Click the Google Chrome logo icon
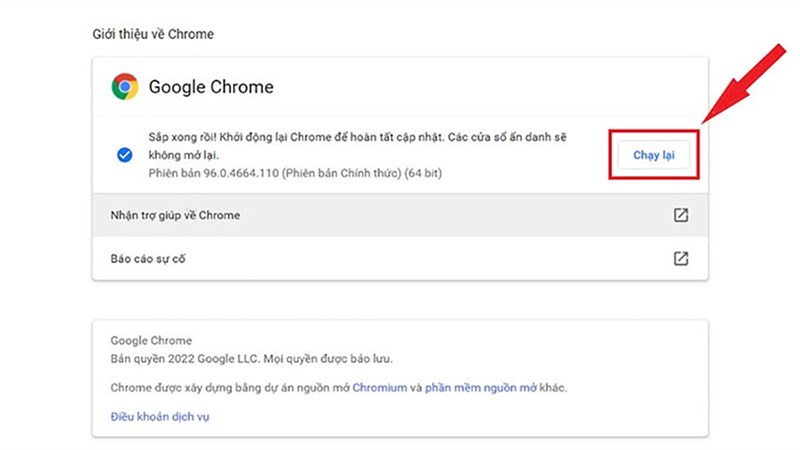This screenshot has height=450, width=800. point(124,87)
